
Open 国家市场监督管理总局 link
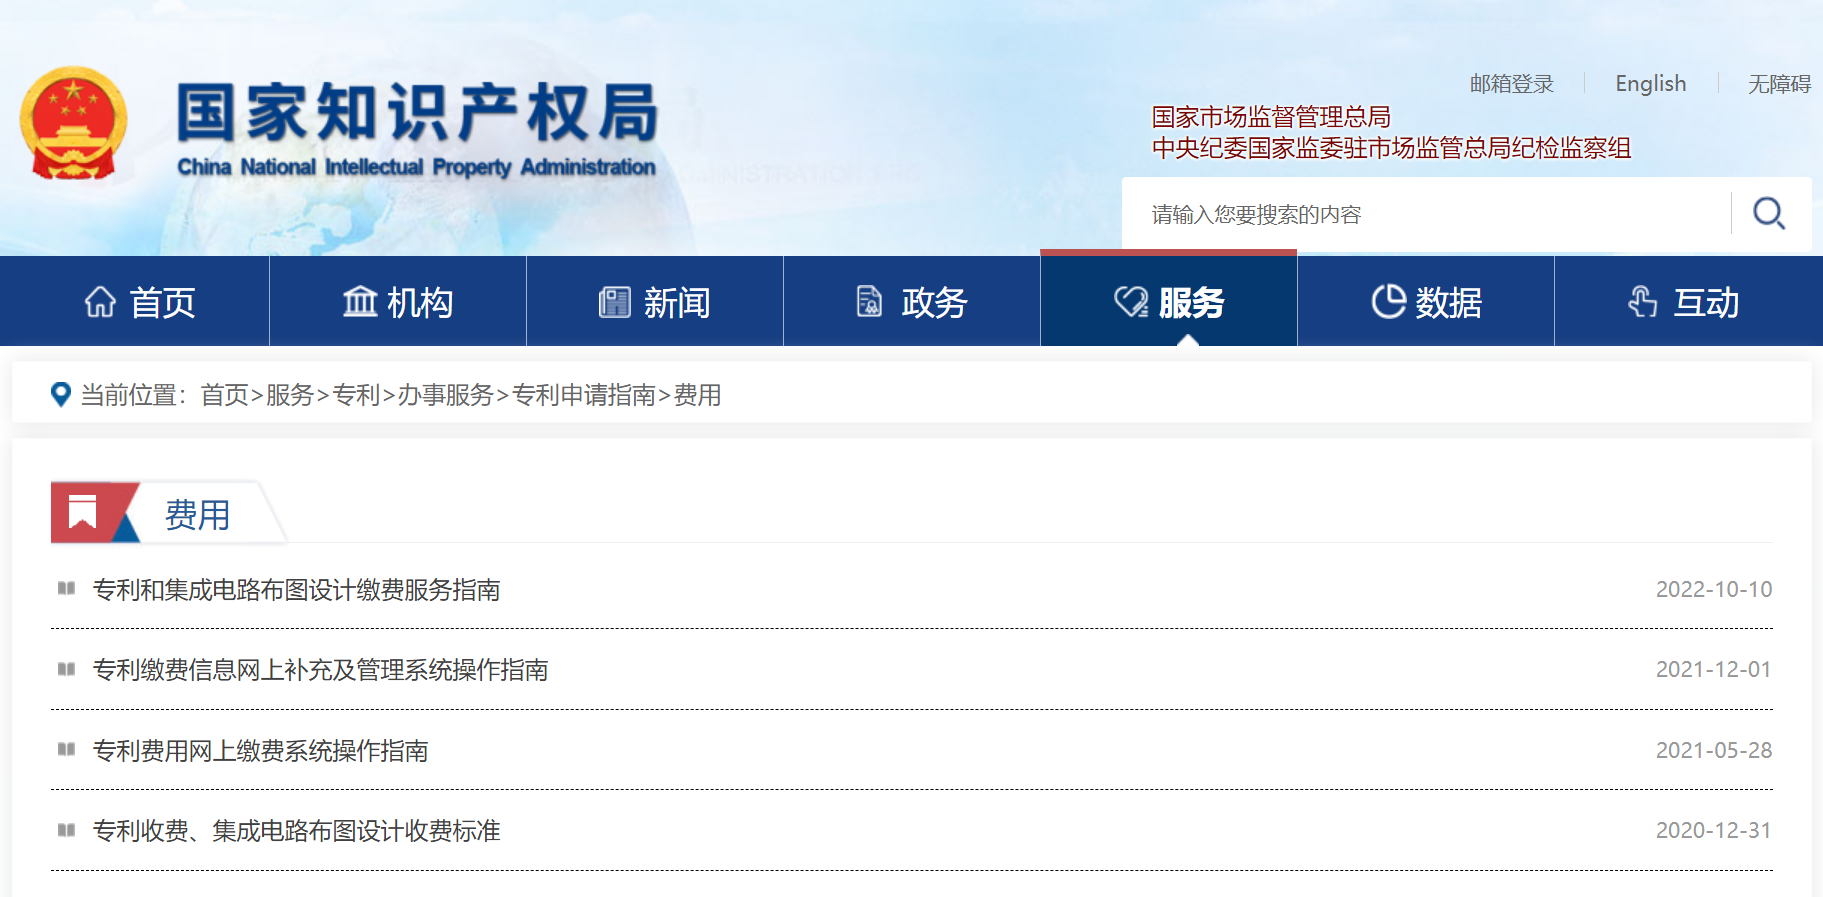click(1270, 117)
